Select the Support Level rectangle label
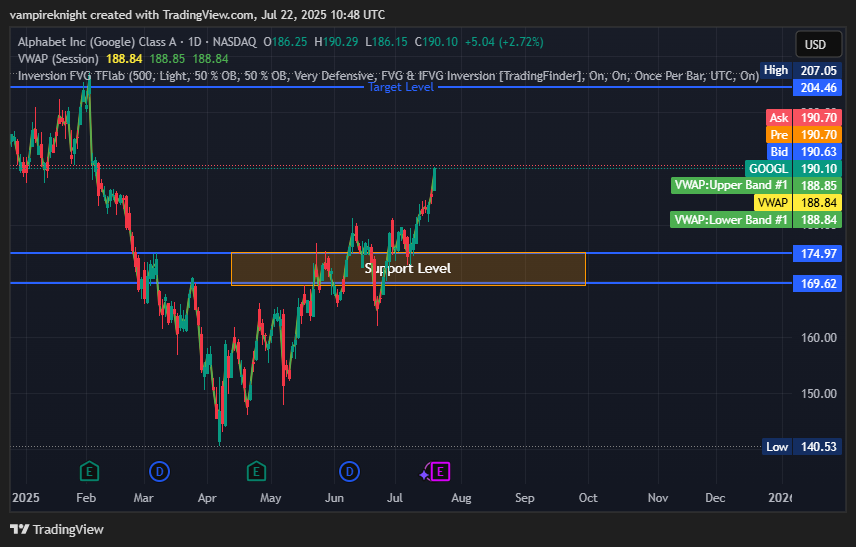The image size is (856, 547). tap(408, 268)
